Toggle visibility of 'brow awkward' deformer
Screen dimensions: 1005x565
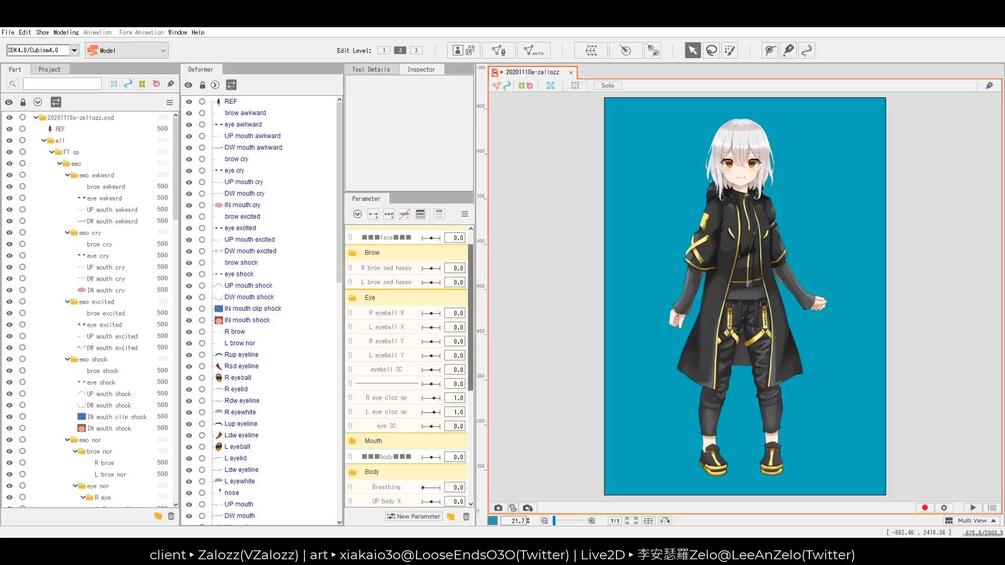[188, 113]
